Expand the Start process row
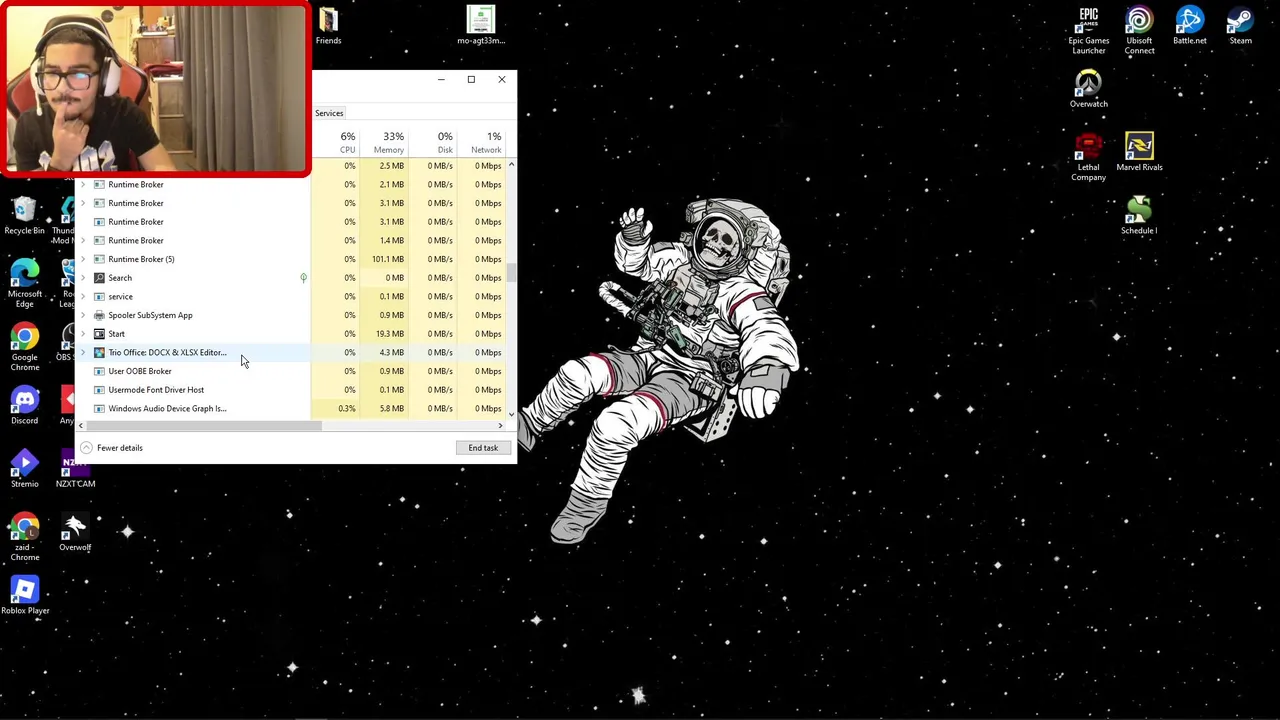Viewport: 1280px width, 720px height. (x=83, y=334)
